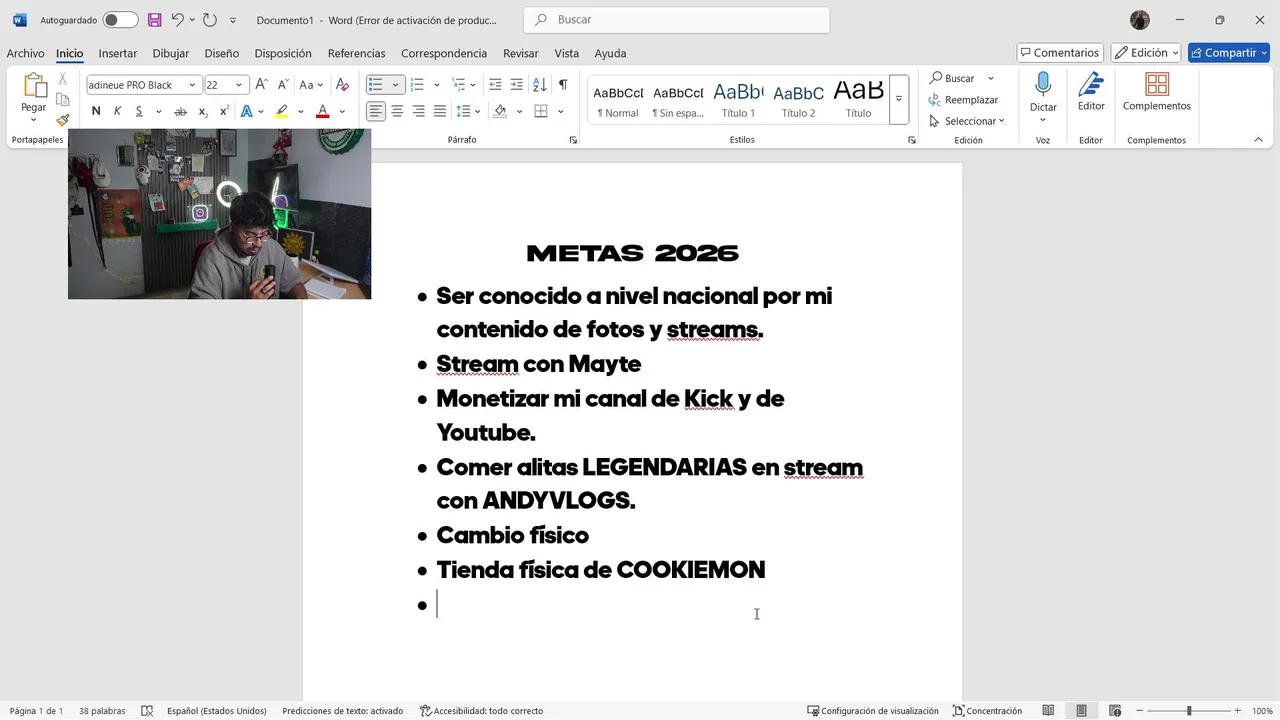Open the change case Aa dropdown
Screen dimensions: 1280x720
tap(311, 85)
